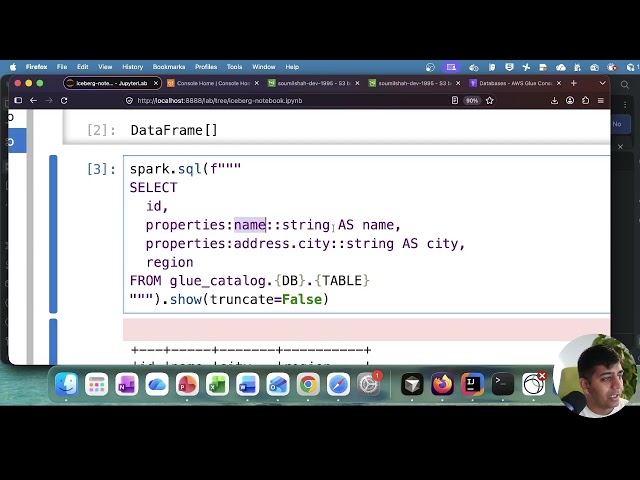Open the Bookmarks menu
The height and width of the screenshot is (480, 640).
click(x=169, y=67)
